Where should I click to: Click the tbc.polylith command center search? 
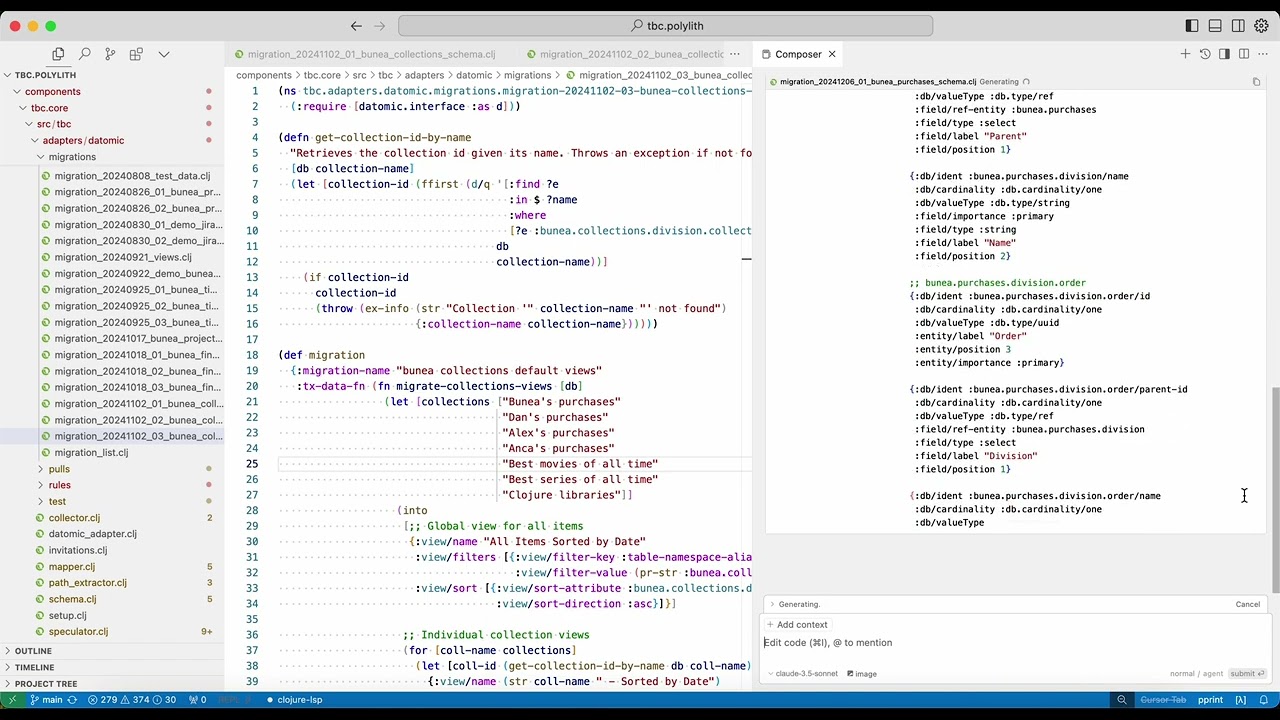[665, 26]
